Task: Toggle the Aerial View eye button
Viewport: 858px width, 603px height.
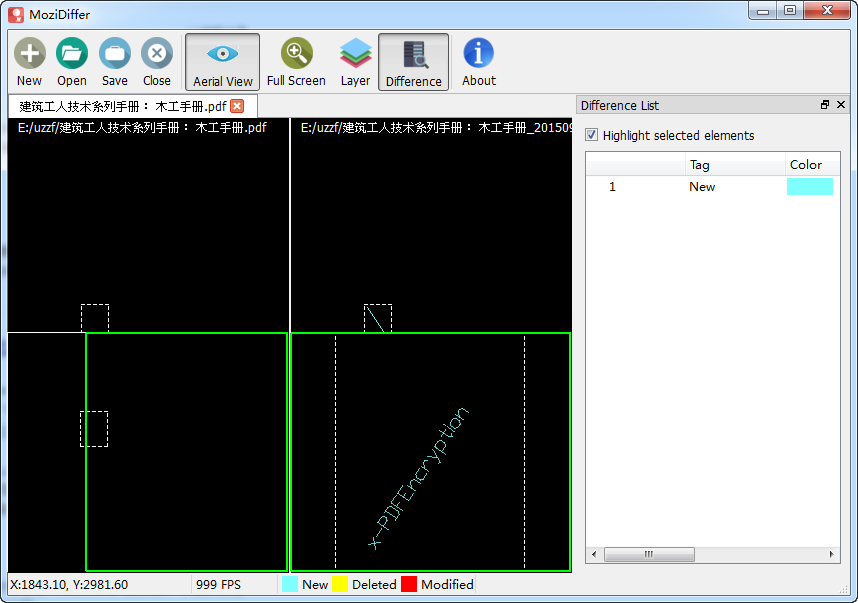Action: coord(223,62)
